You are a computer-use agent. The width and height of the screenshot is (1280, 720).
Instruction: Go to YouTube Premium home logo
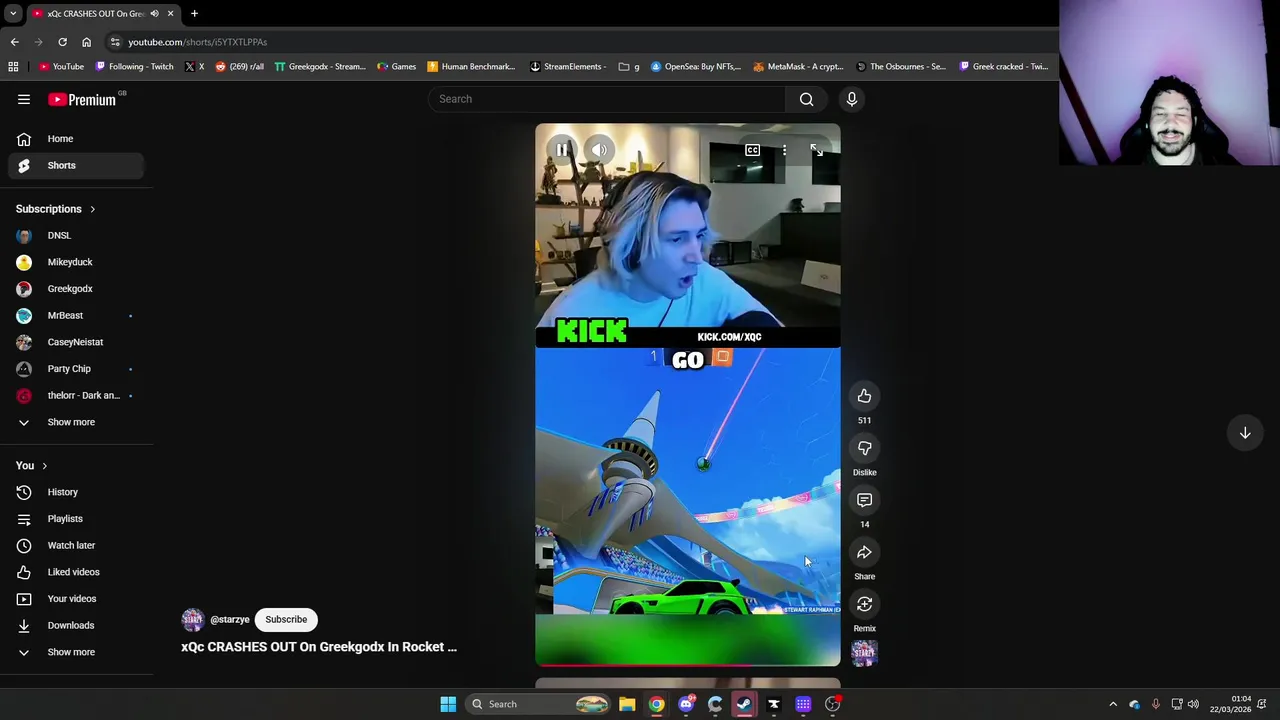(82, 99)
